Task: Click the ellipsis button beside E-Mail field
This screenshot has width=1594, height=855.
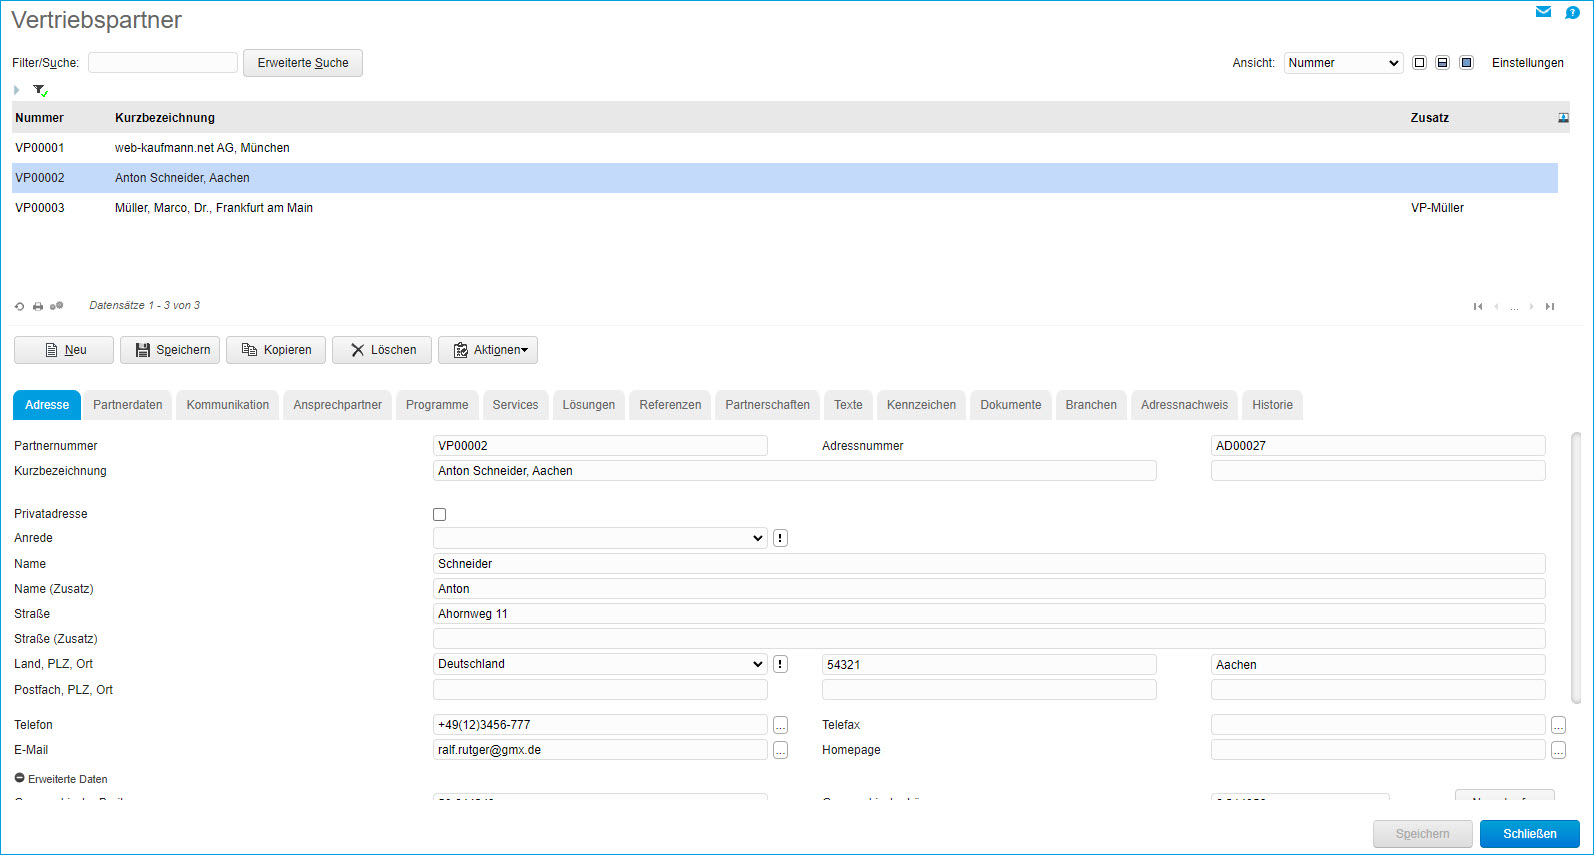Action: [x=781, y=750]
